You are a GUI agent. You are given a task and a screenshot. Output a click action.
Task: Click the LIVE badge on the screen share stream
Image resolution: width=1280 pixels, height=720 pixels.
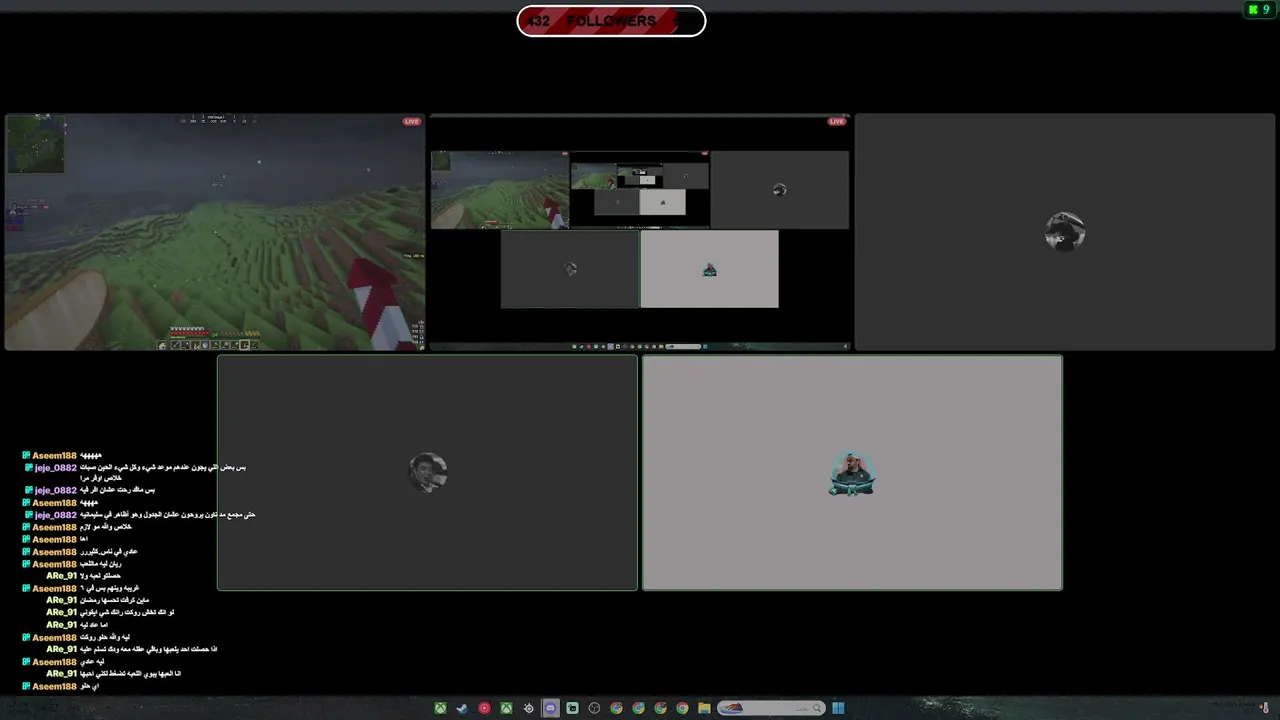coord(837,122)
